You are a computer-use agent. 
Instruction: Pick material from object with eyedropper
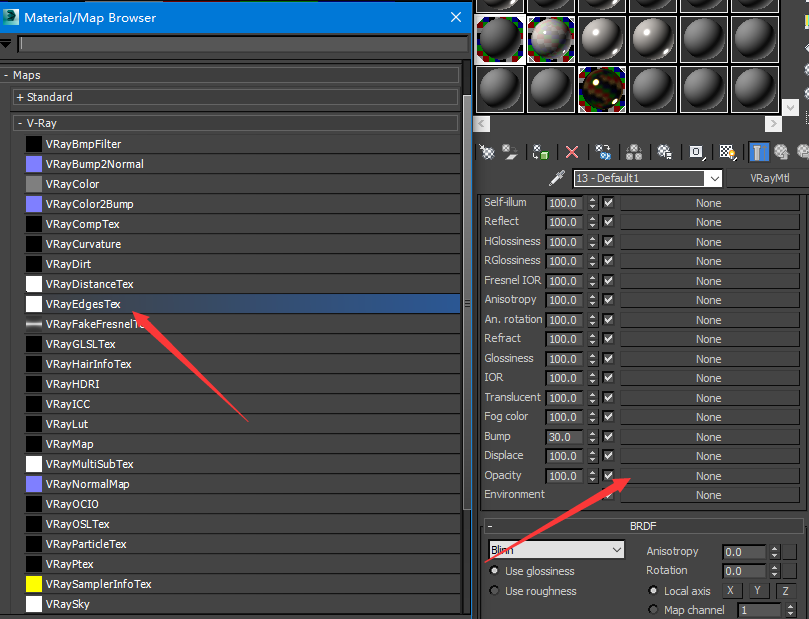tap(557, 178)
